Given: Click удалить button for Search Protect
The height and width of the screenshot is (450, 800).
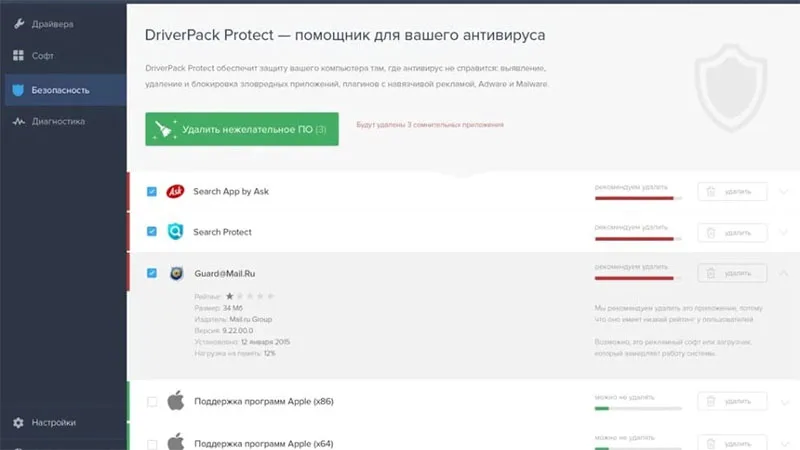Looking at the screenshot, I should pyautogui.click(x=732, y=233).
